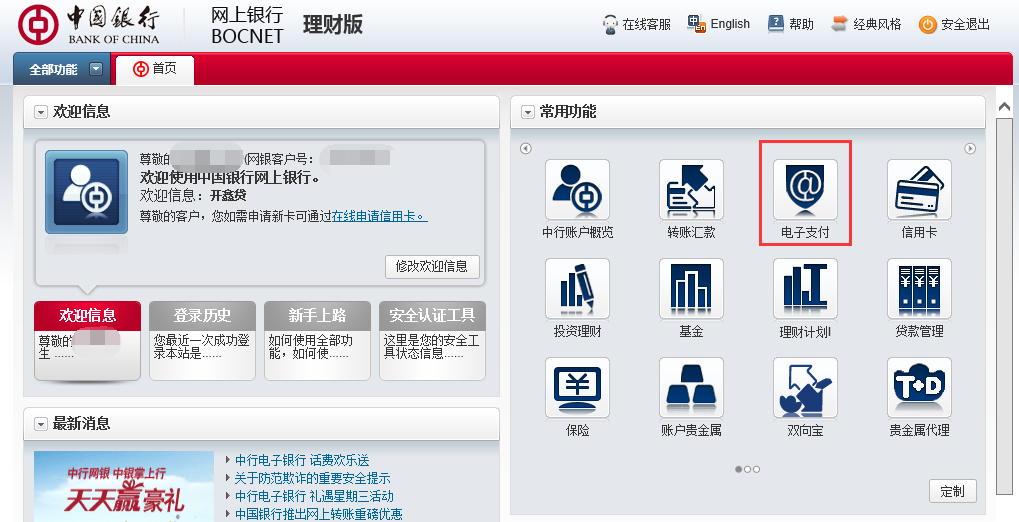
Task: Select the 登录历史 tab
Action: [x=202, y=316]
